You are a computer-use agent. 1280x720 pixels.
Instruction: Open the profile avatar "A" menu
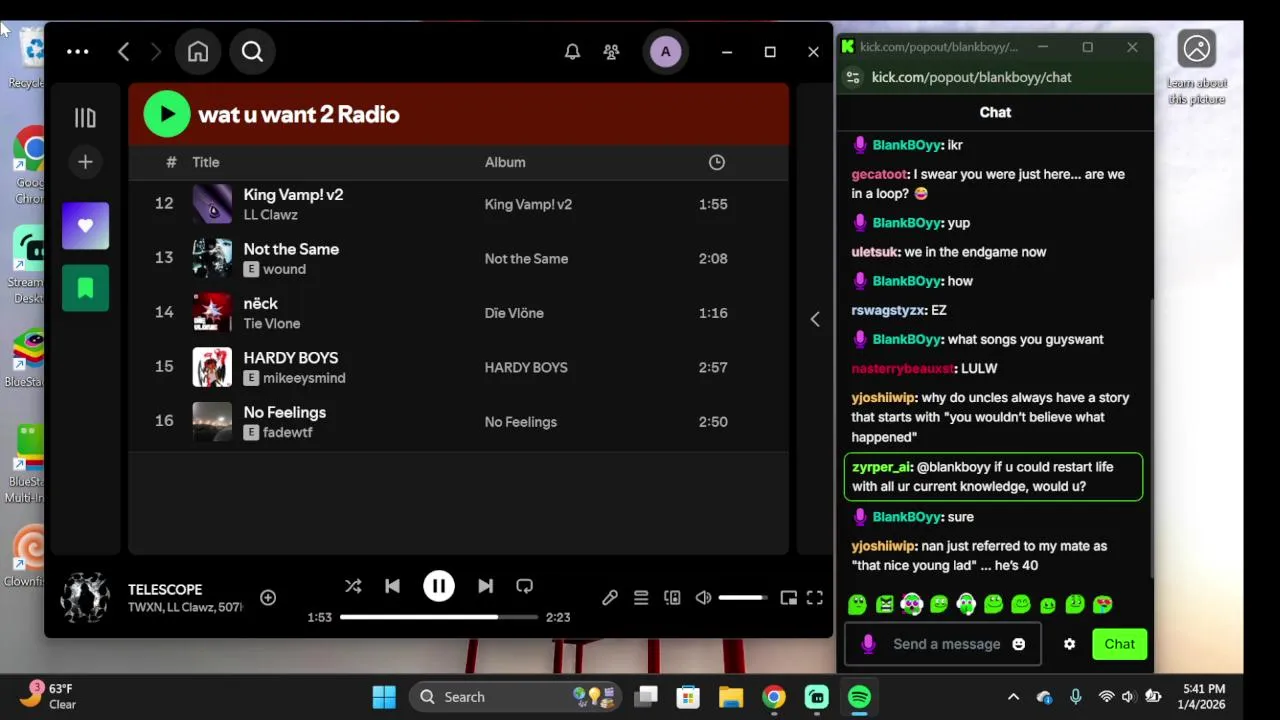click(666, 52)
